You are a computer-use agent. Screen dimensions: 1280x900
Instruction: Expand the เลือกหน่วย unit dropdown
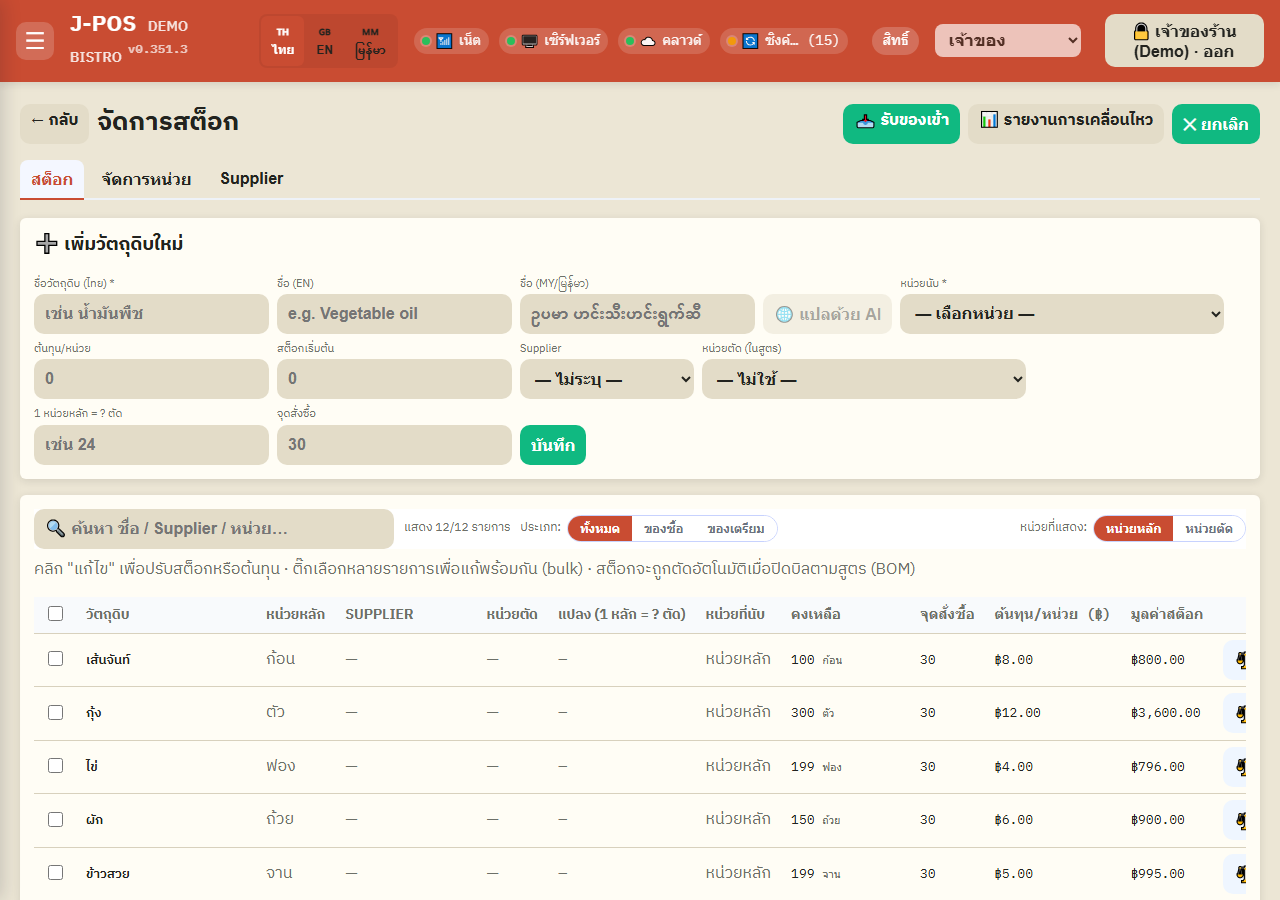1062,314
